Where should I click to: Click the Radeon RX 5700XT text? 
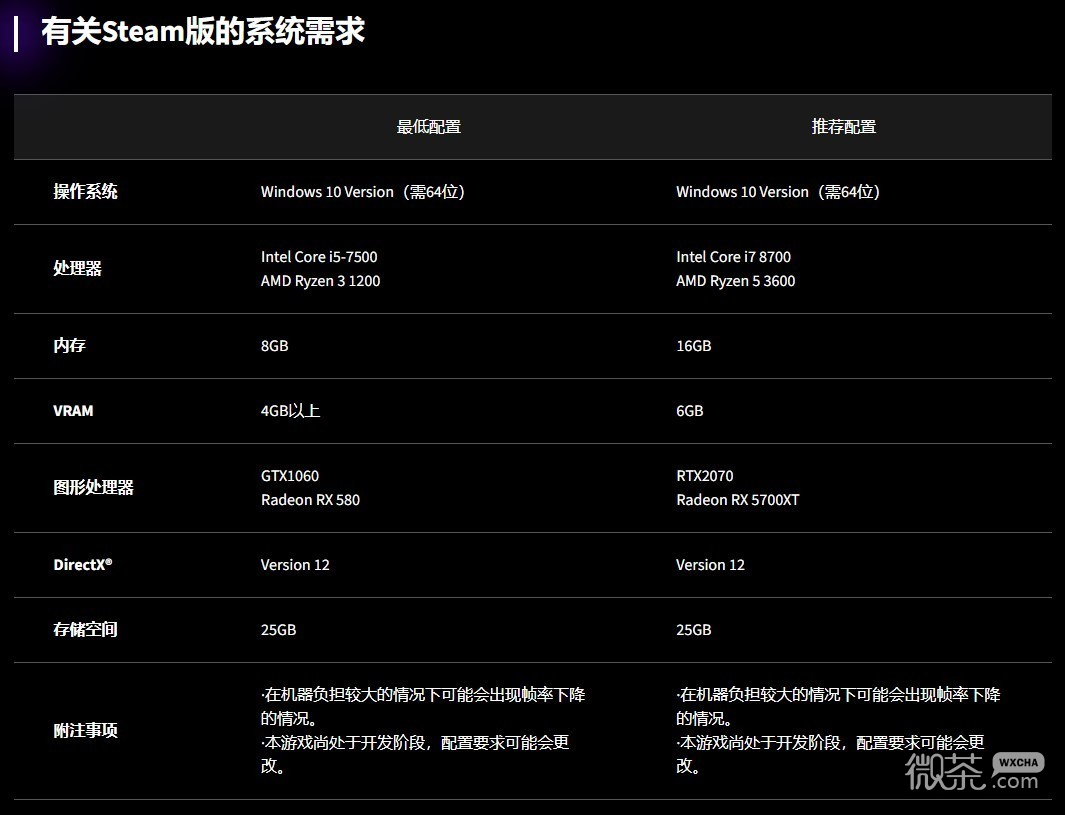[x=738, y=500]
